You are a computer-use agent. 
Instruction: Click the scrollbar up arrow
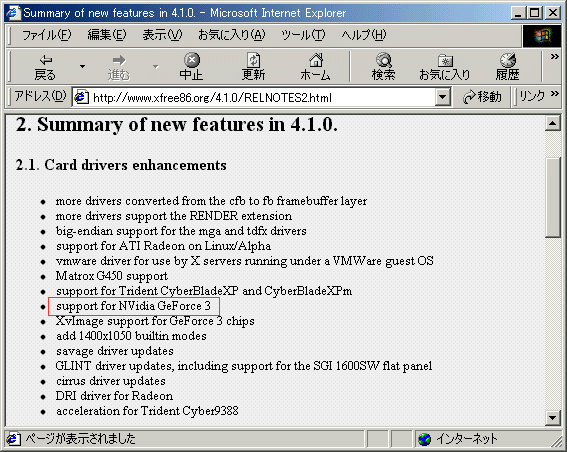click(553, 124)
